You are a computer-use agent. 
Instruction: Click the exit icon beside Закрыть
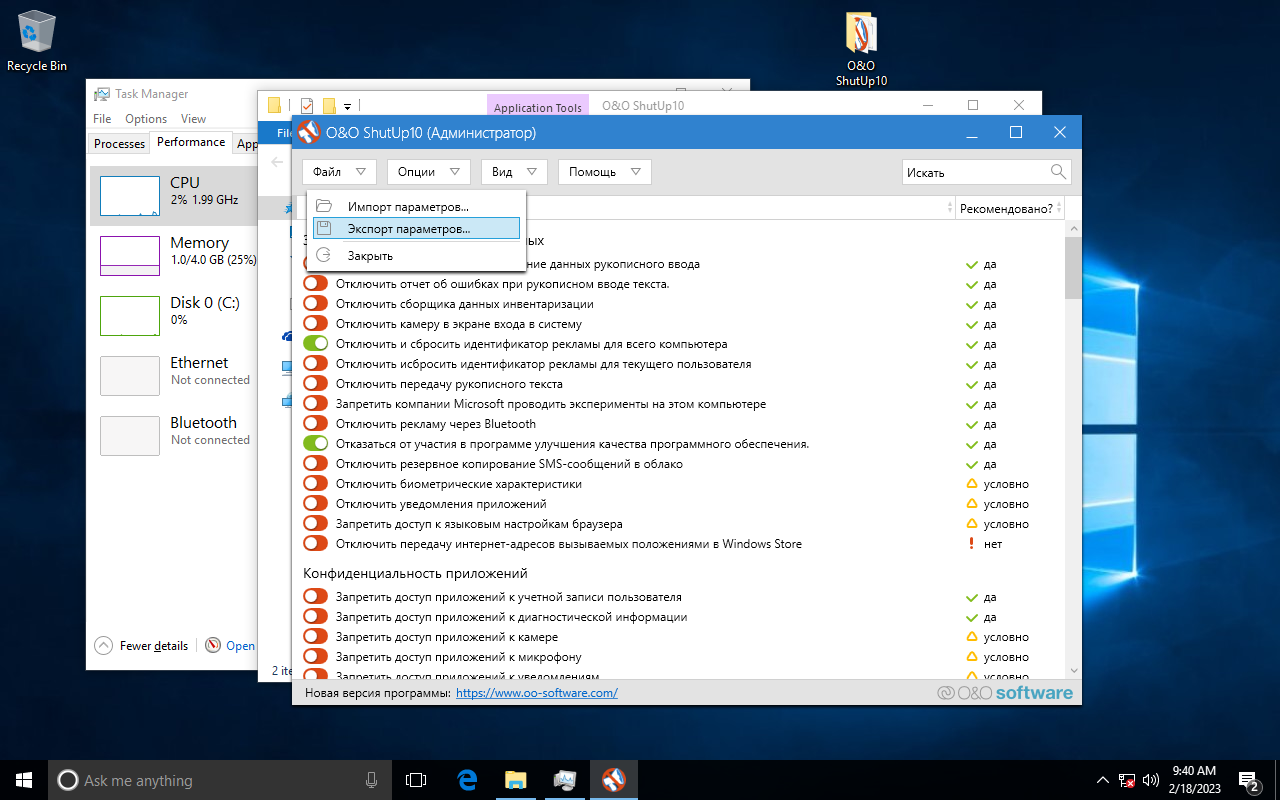(324, 255)
